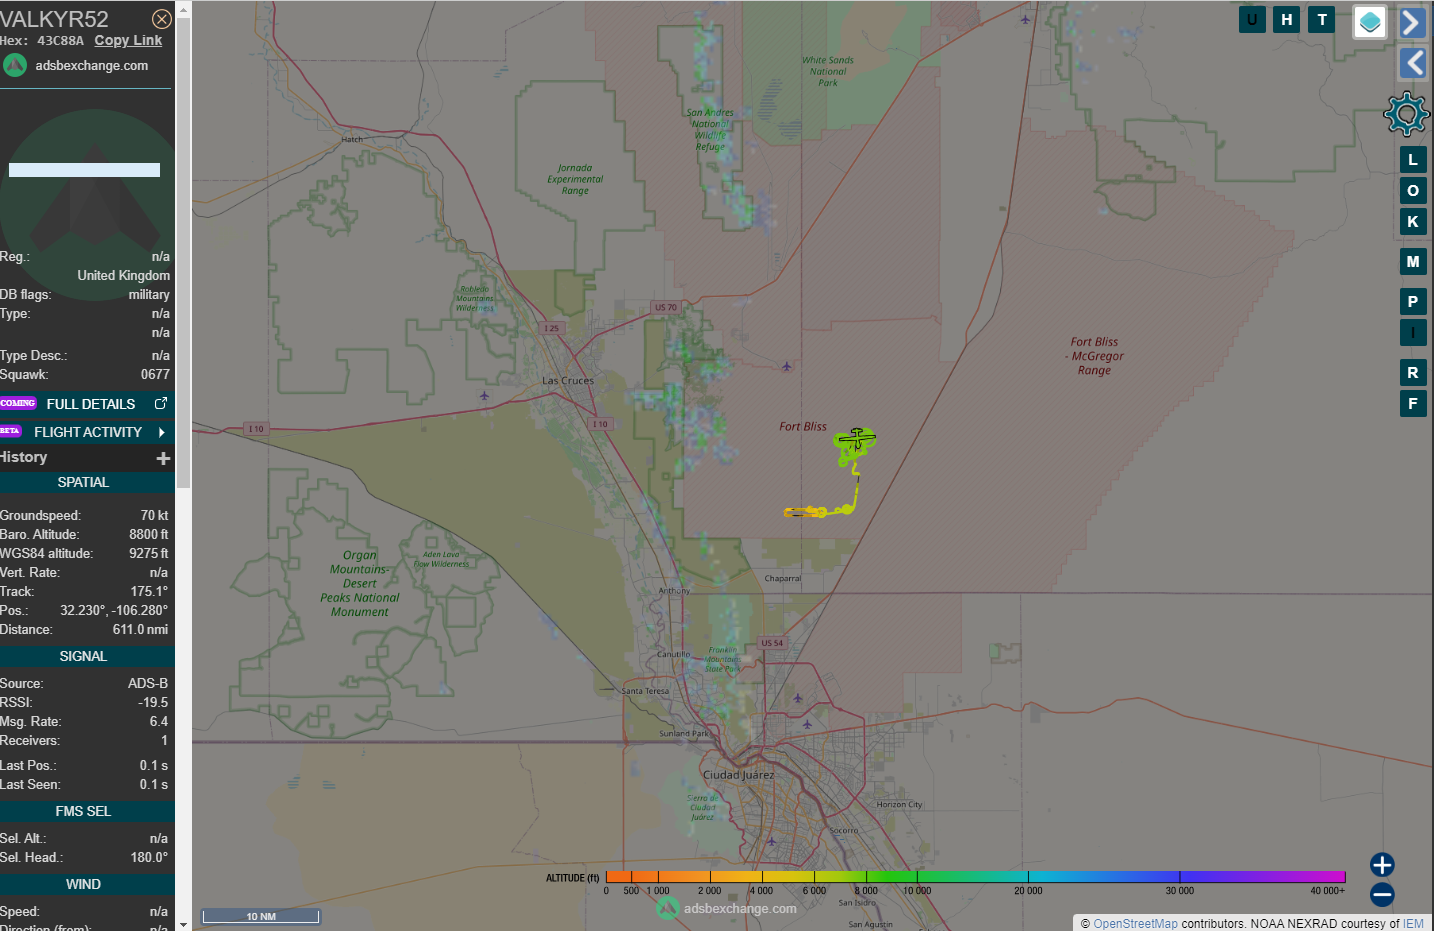Click the RSSI value -19.5
This screenshot has height=931, width=1434.
pyautogui.click(x=153, y=703)
